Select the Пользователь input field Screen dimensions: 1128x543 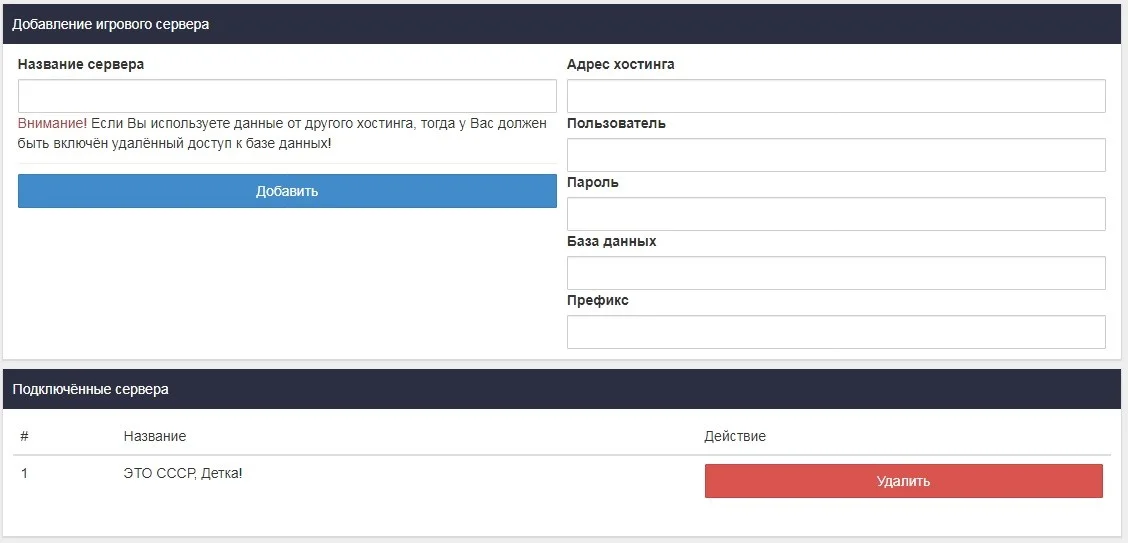pos(835,155)
